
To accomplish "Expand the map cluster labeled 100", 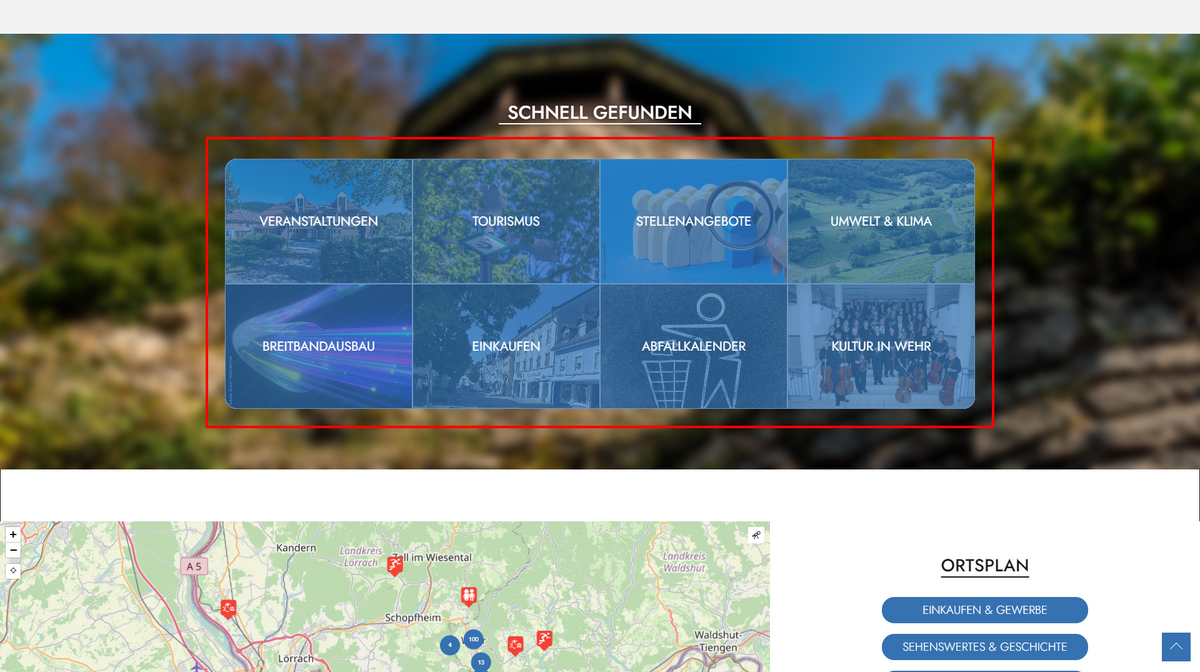I will tap(473, 639).
